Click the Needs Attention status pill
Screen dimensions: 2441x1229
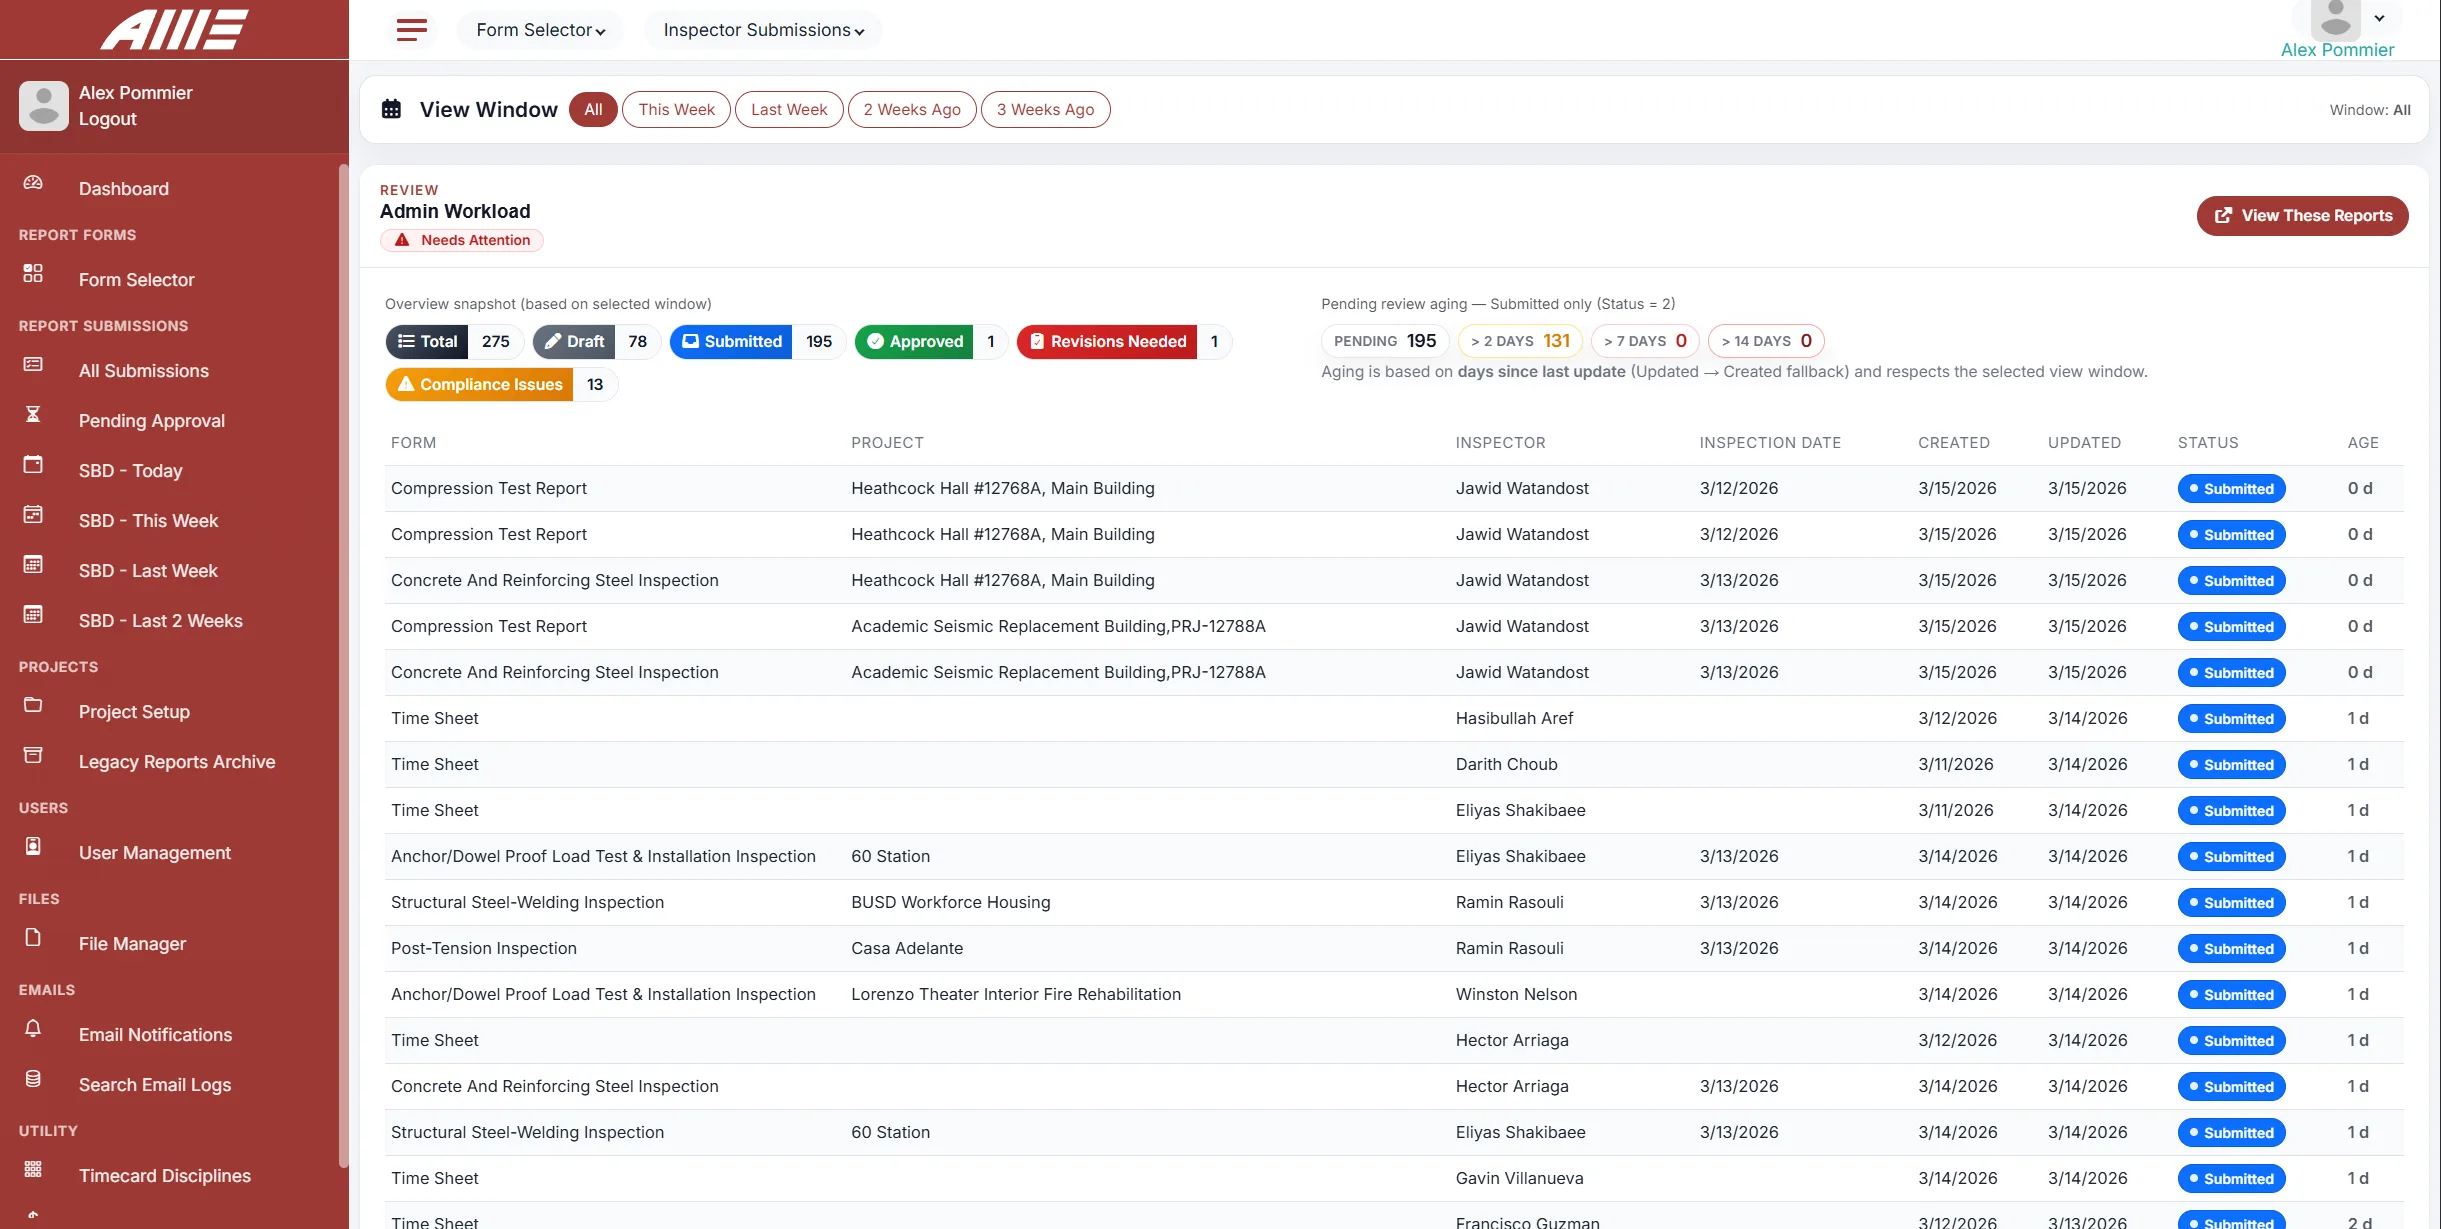click(462, 240)
